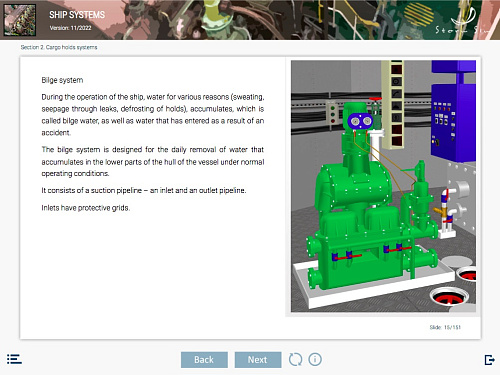Screen dimensions: 500x375
Task: Click the Ship Systems course thumbnail
Action: (x=20, y=20)
